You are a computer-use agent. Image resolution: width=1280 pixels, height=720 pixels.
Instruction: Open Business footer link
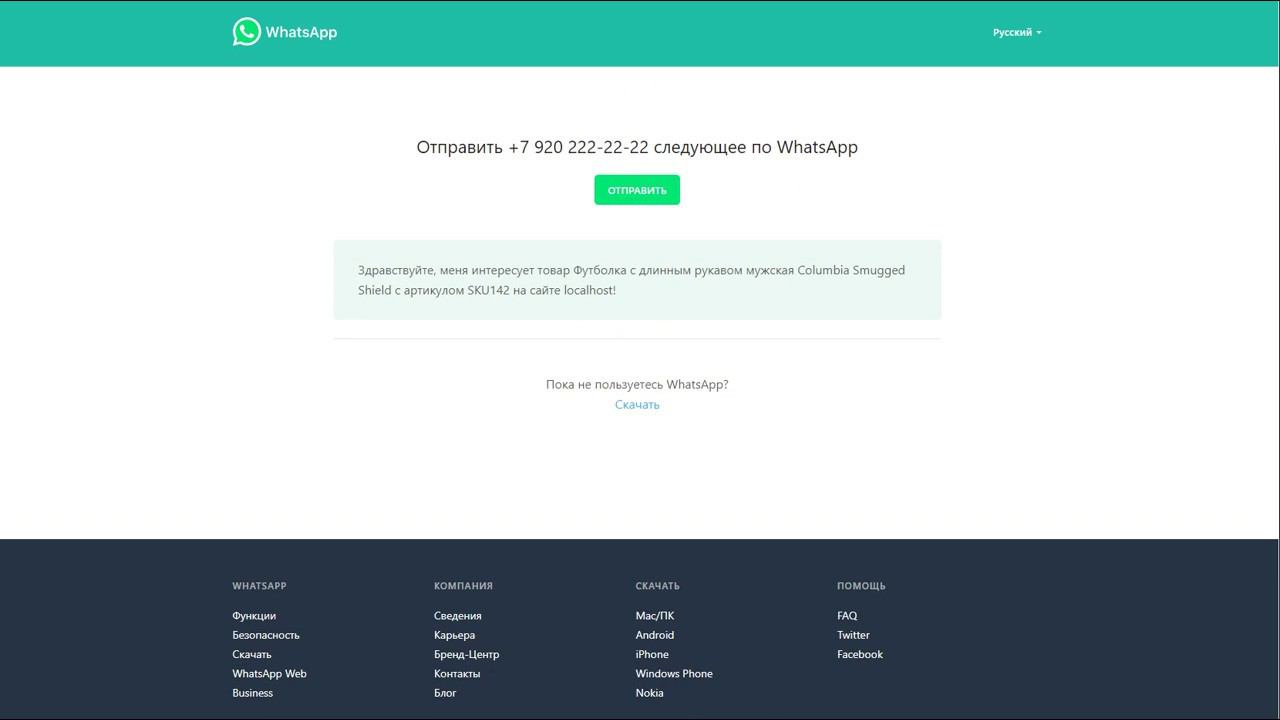tap(253, 693)
